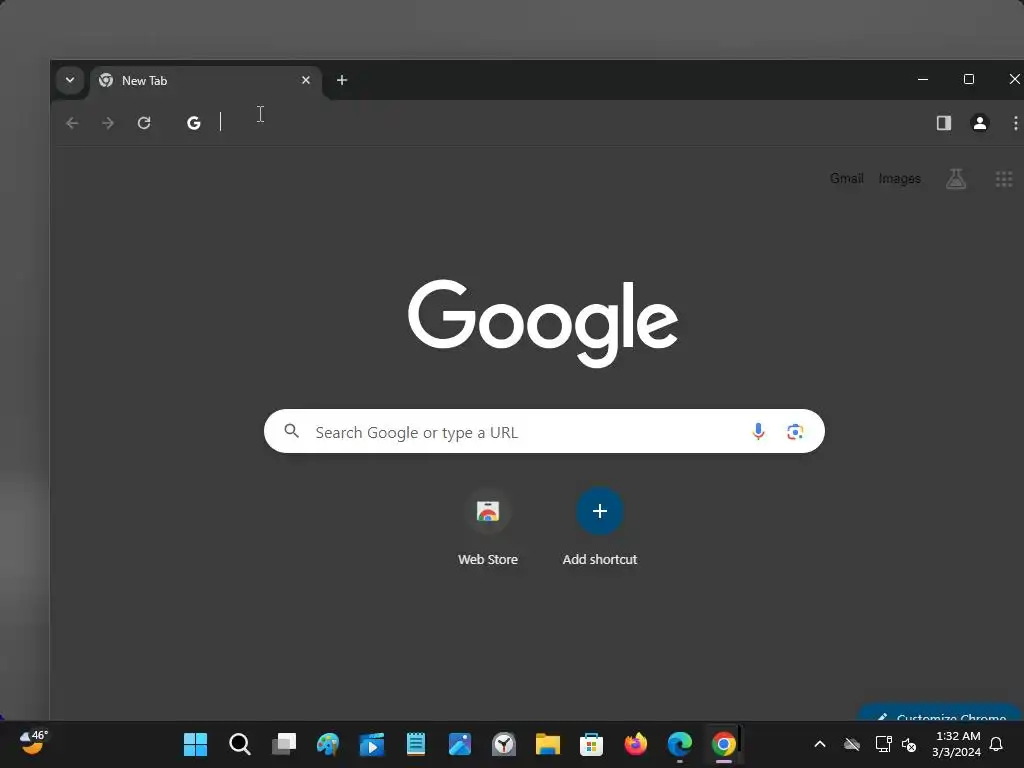Click the Customize Chrome button
Screen dimensions: 1024x768
[x=941, y=713]
